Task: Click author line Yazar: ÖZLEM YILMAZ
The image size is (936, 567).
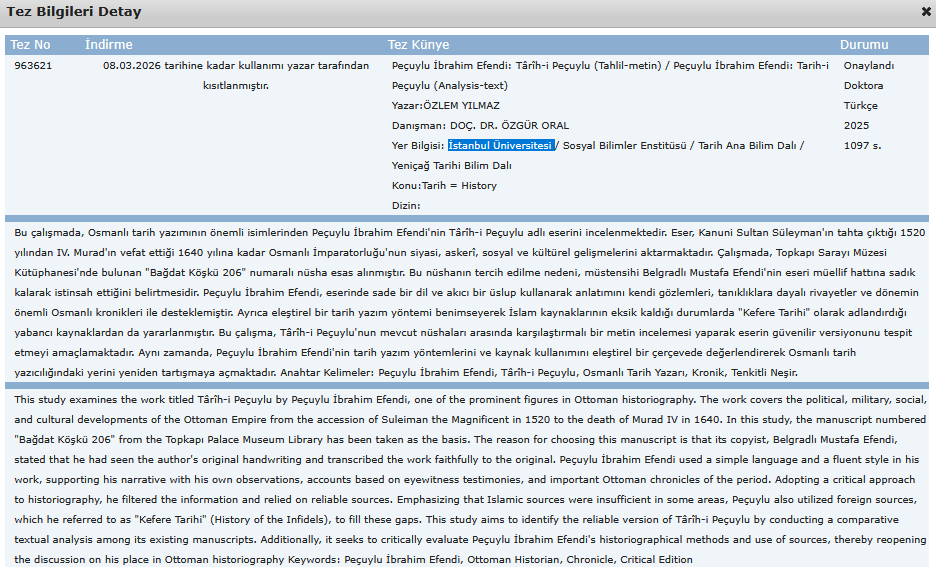Action: click(x=445, y=106)
